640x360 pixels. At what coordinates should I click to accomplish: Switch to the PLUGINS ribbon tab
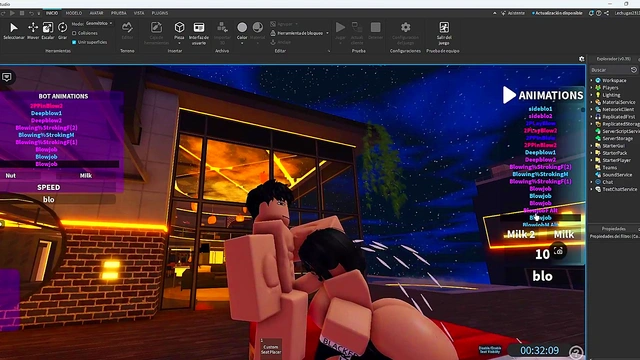pos(160,13)
